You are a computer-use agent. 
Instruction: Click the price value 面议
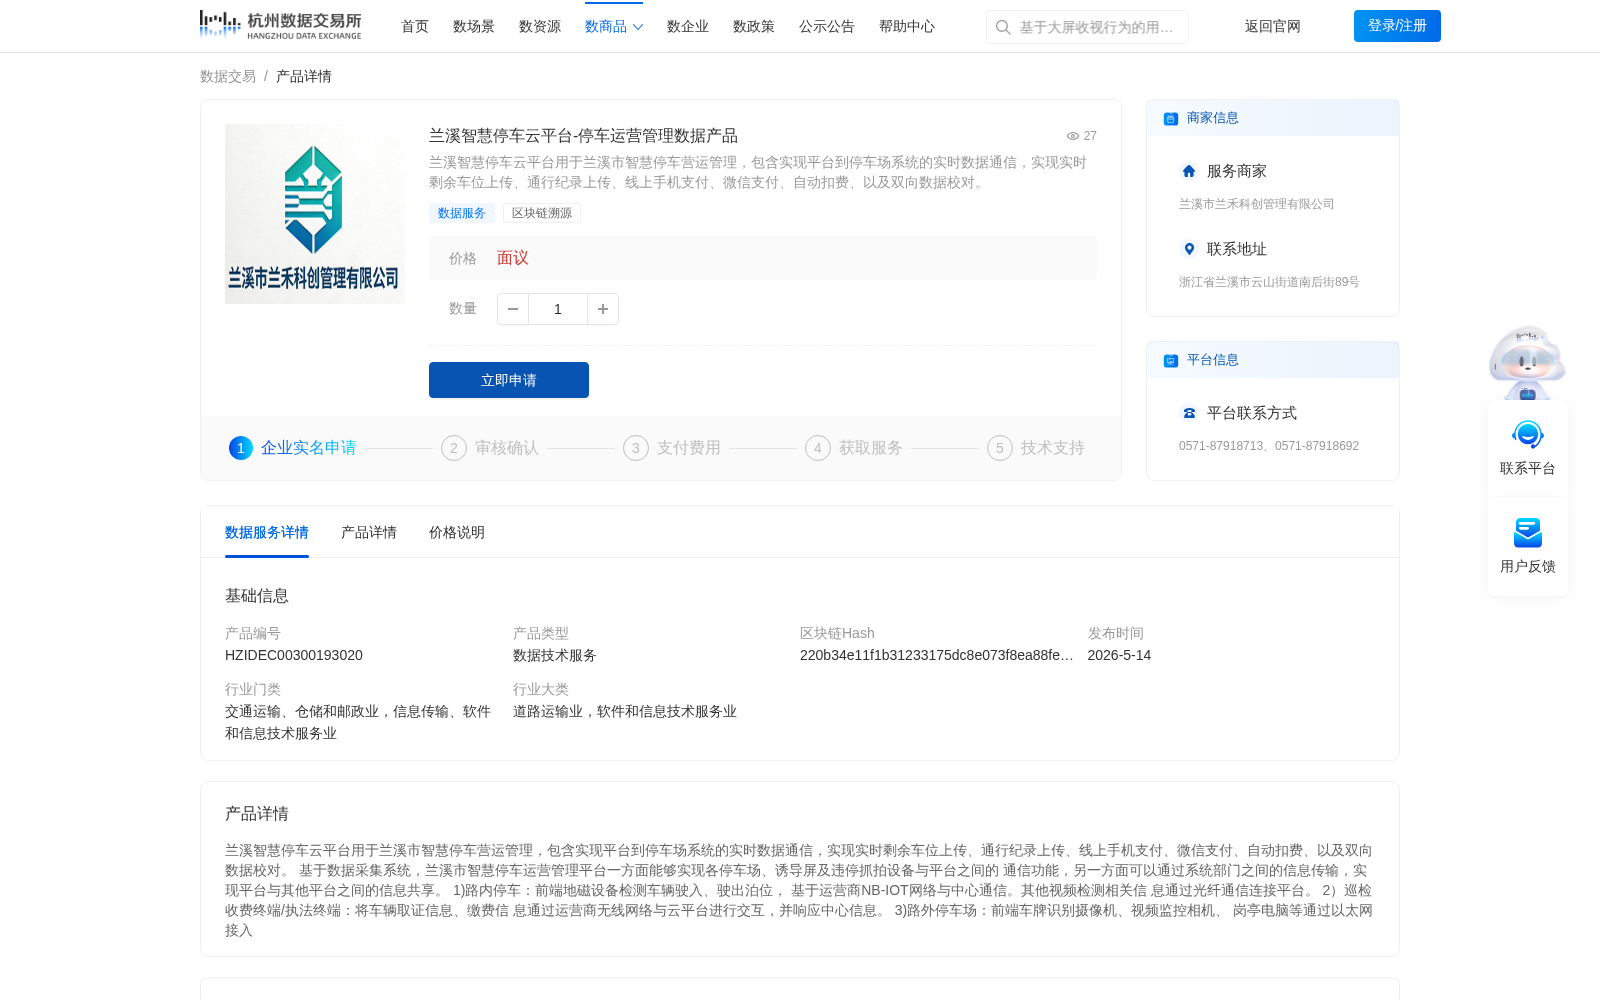click(x=513, y=258)
